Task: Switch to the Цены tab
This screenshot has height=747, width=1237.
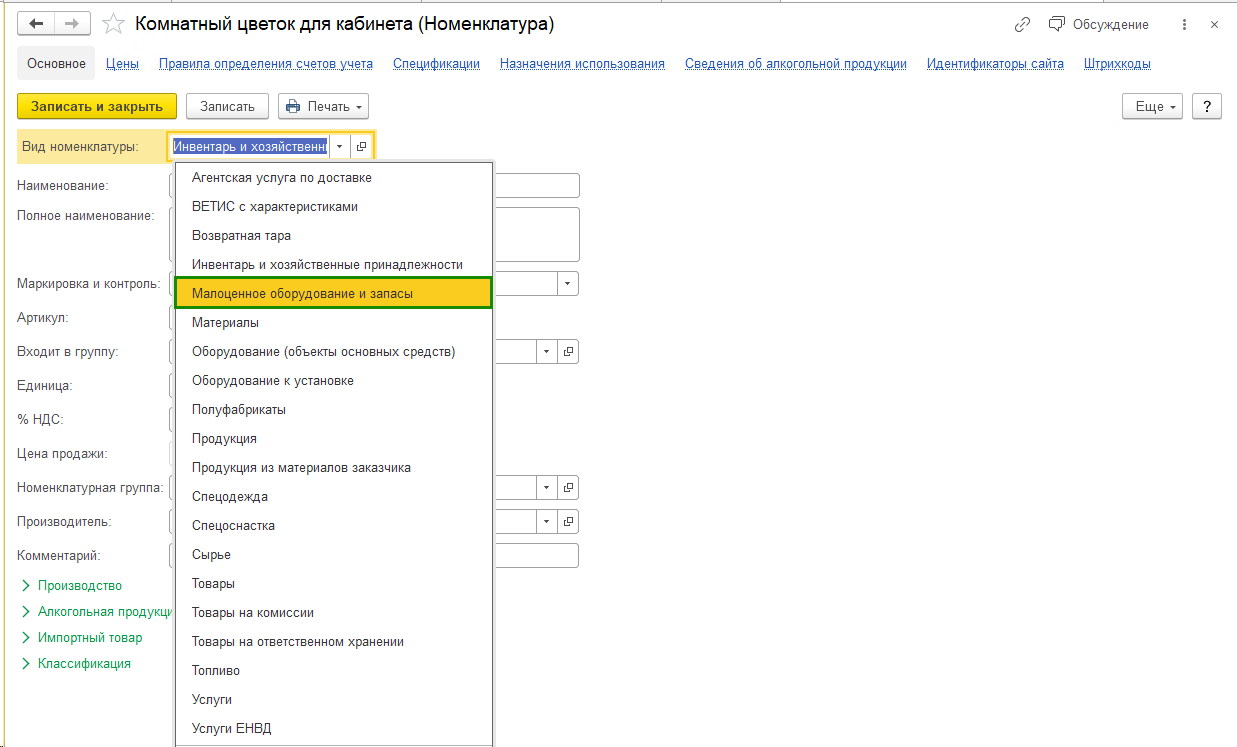Action: (x=122, y=64)
